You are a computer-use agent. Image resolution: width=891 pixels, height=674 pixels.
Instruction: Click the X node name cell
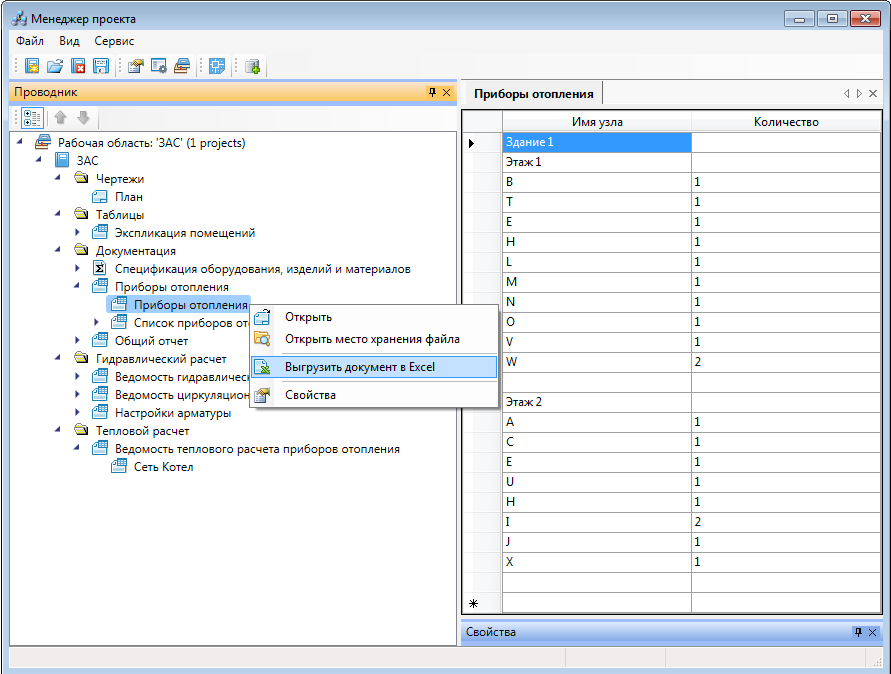[x=597, y=561]
